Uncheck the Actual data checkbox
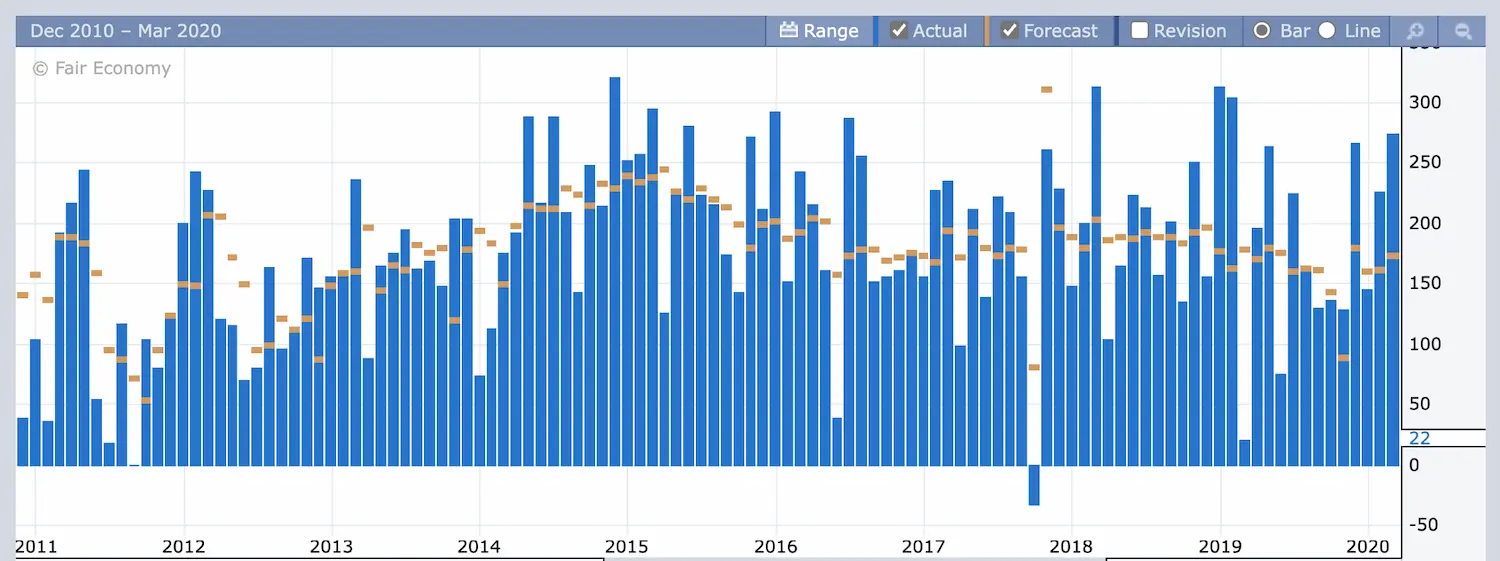Image resolution: width=1500 pixels, height=561 pixels. click(x=899, y=31)
